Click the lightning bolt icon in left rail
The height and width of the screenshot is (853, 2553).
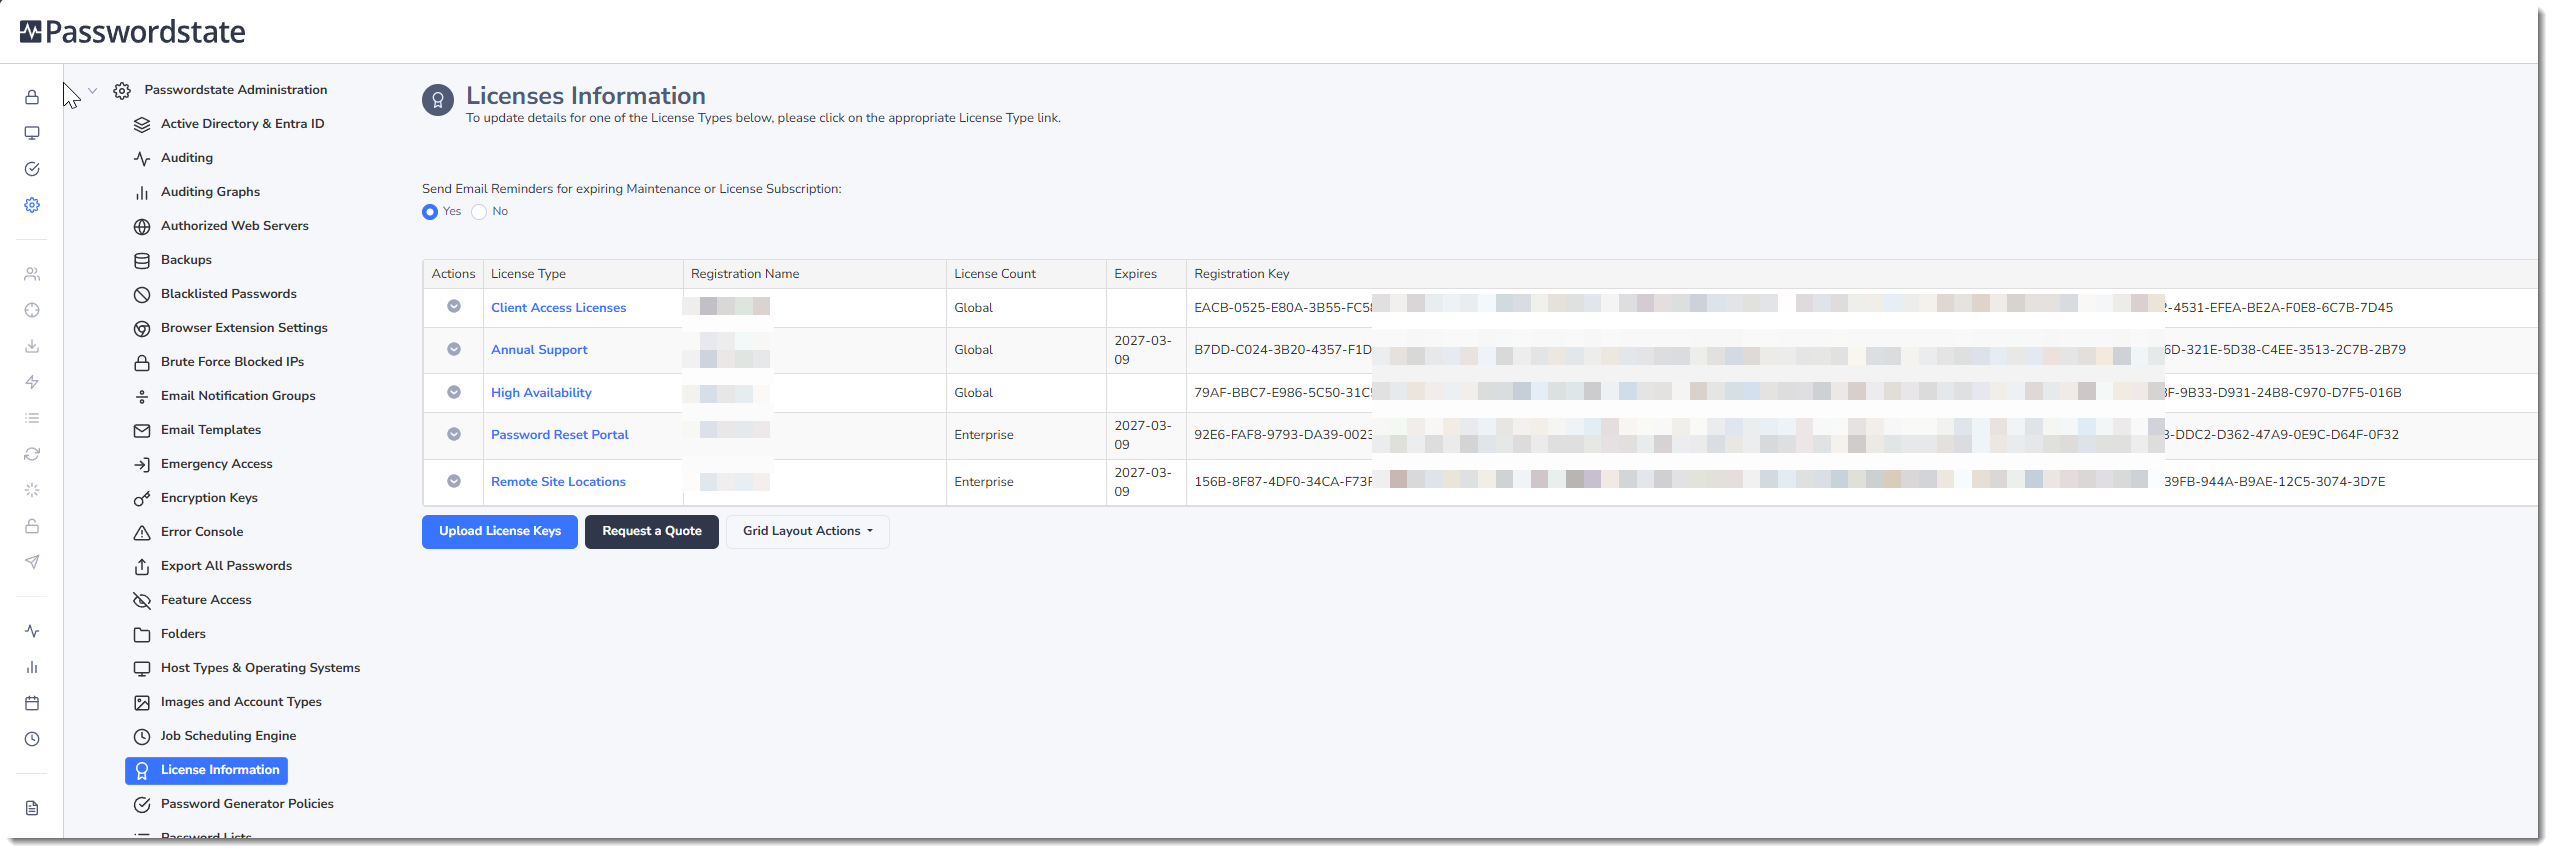pyautogui.click(x=32, y=382)
